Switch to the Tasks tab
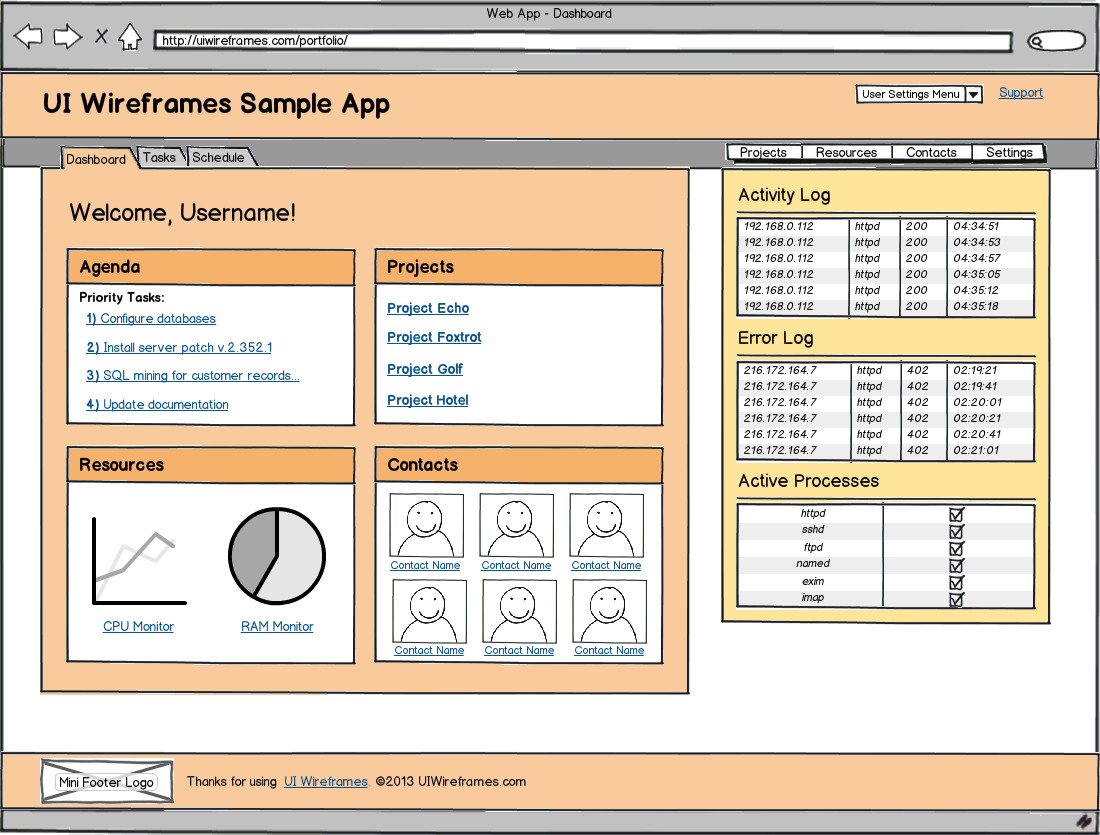This screenshot has width=1100, height=835. pos(160,157)
